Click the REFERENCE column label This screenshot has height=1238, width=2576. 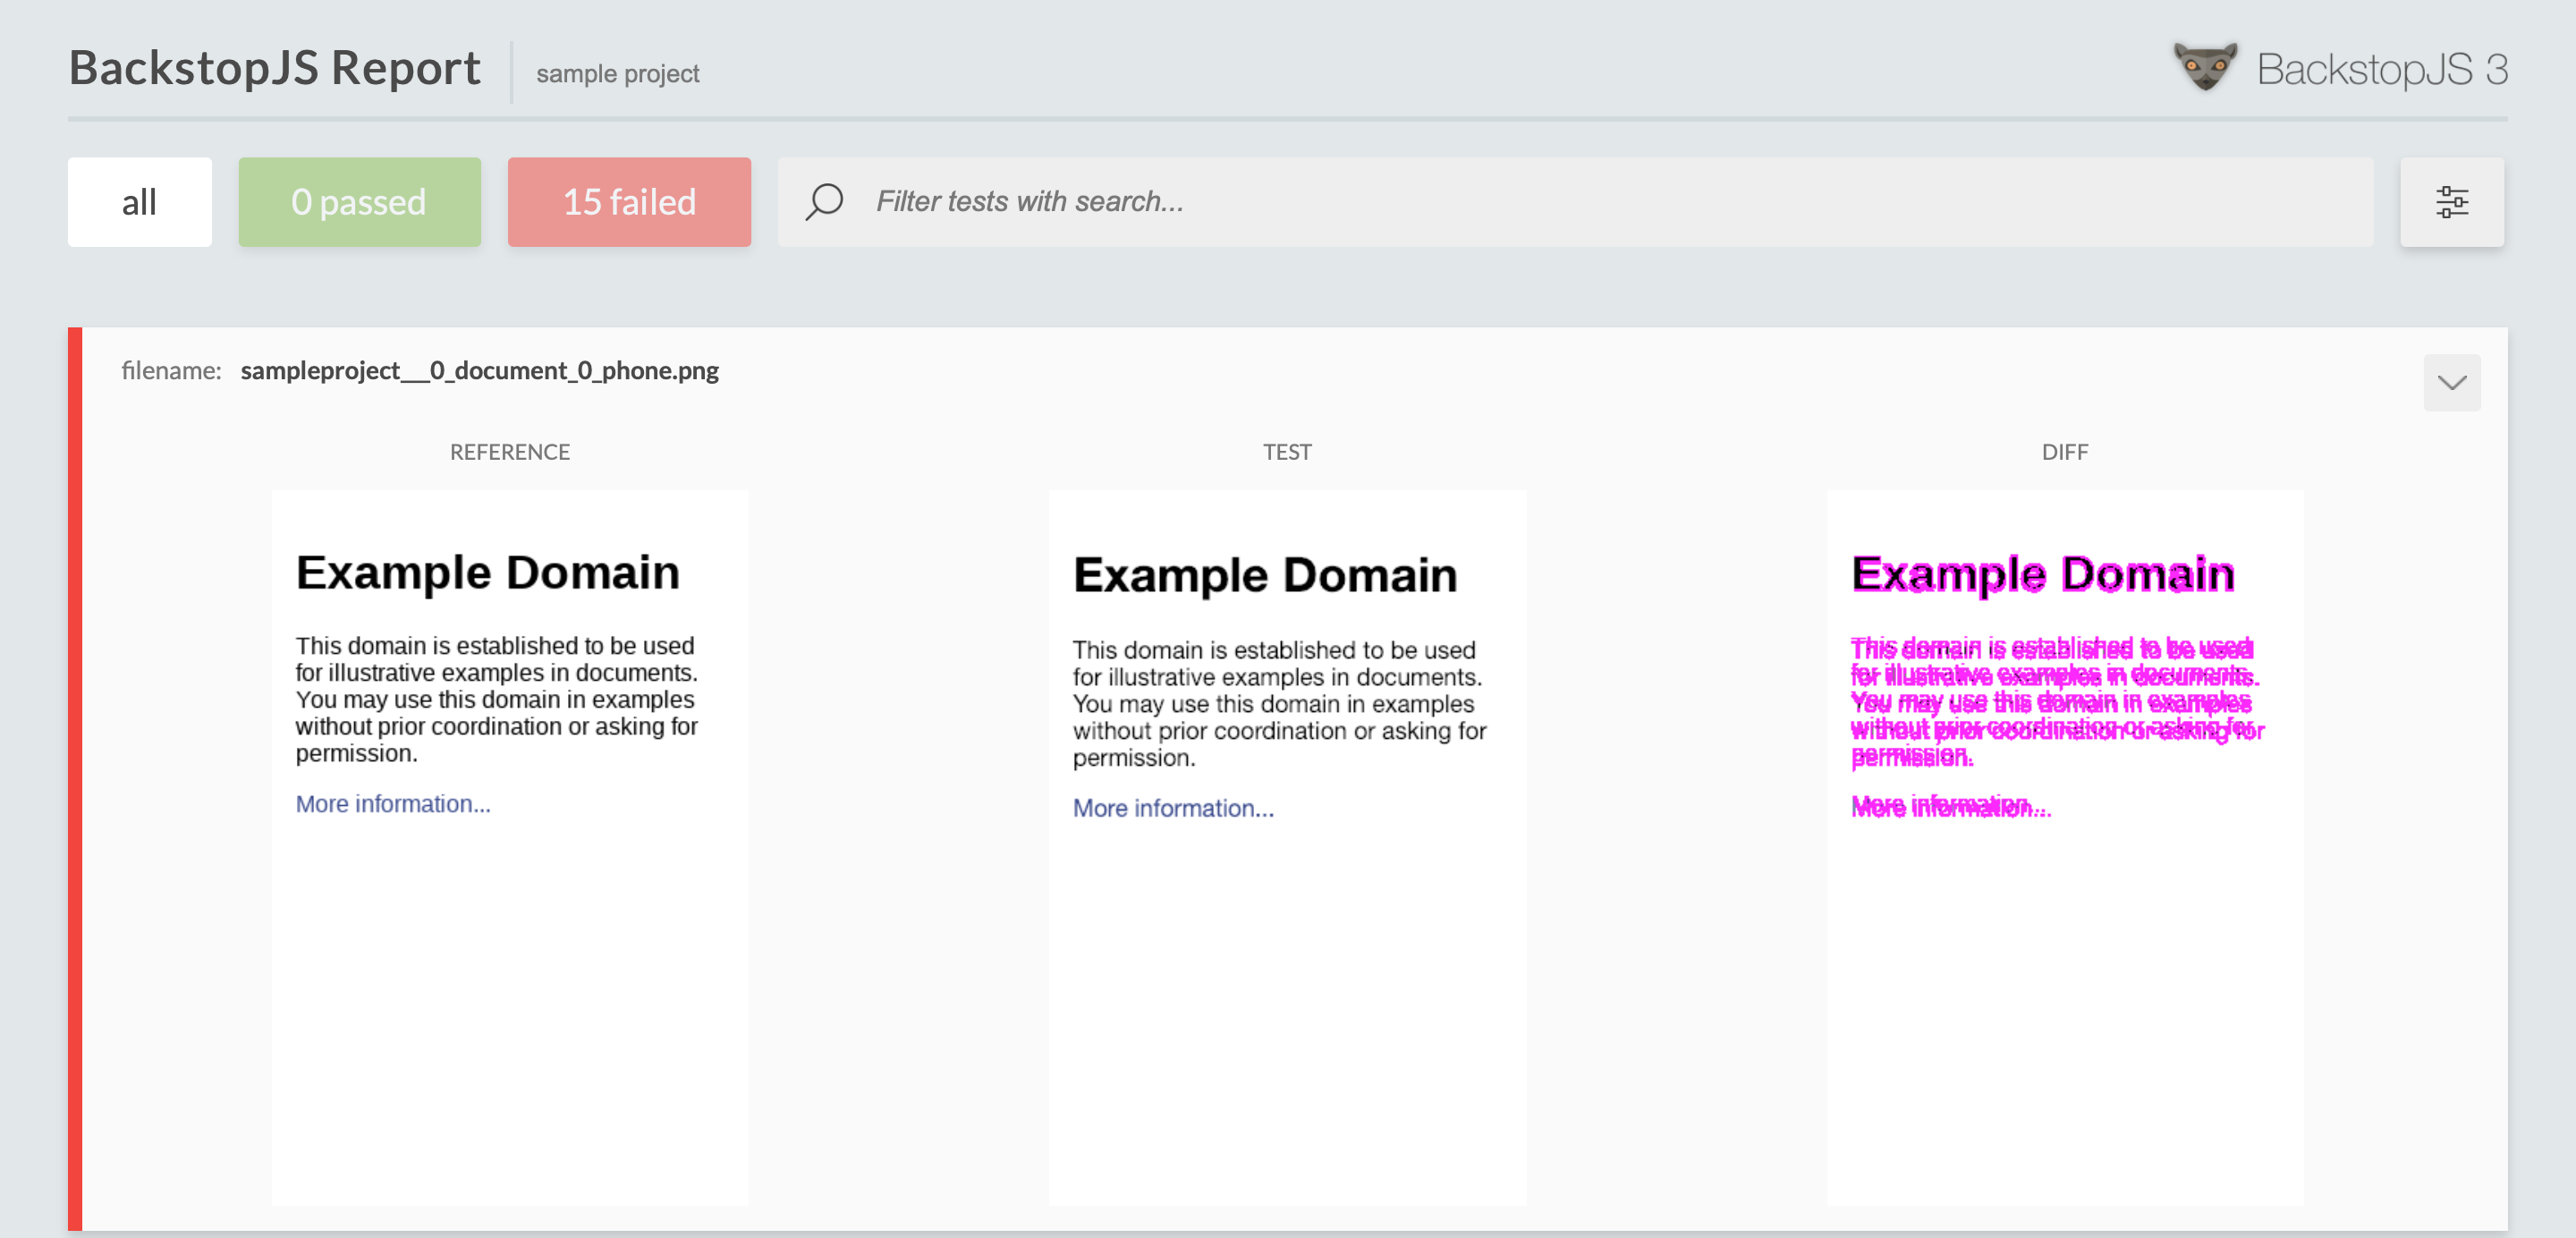tap(509, 452)
